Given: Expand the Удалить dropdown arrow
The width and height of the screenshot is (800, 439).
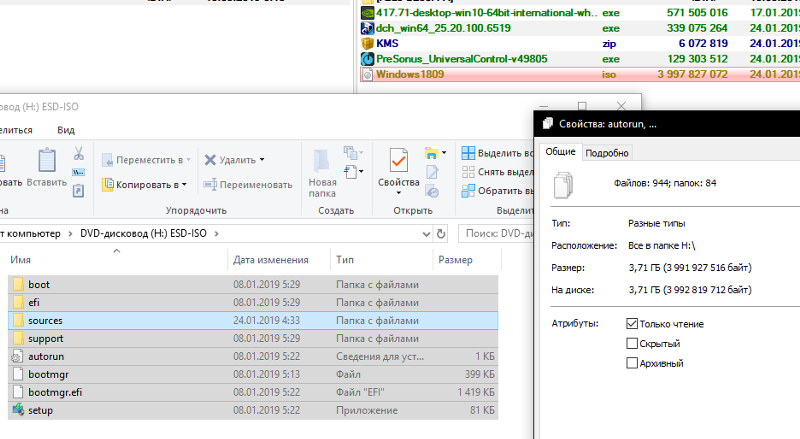Looking at the screenshot, I should tap(262, 160).
